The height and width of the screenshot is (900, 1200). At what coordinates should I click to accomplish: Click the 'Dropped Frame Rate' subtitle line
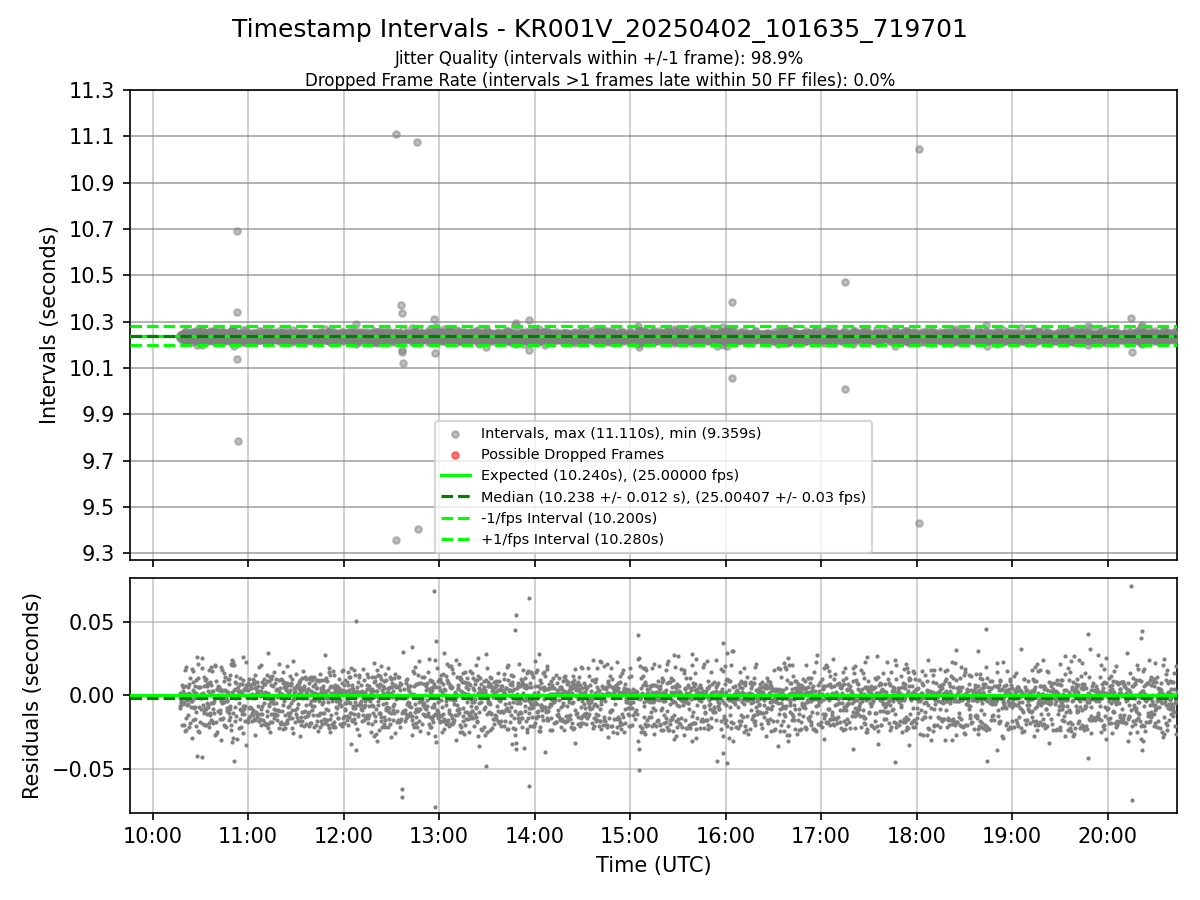[x=599, y=80]
